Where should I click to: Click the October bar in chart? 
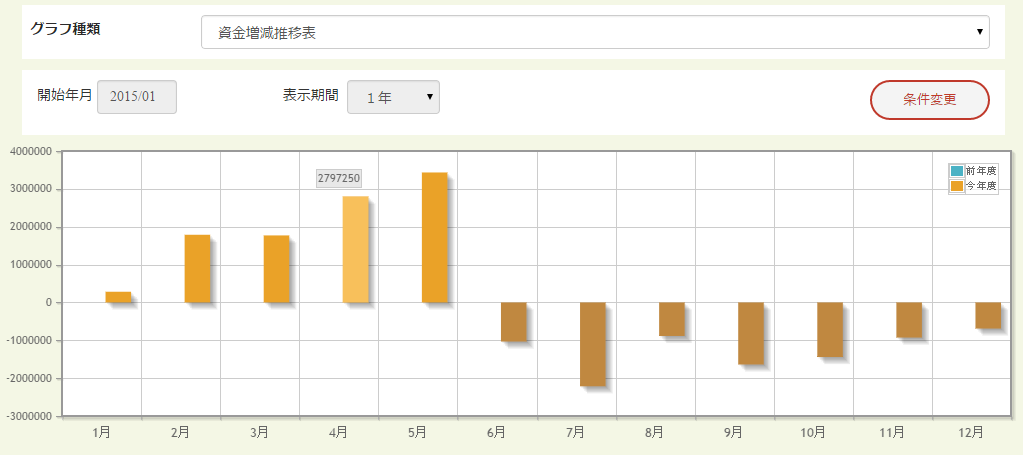(x=830, y=329)
